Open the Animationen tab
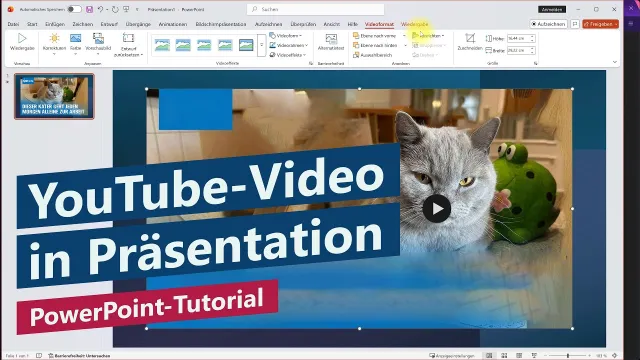This screenshot has height=360, width=640. [x=173, y=24]
